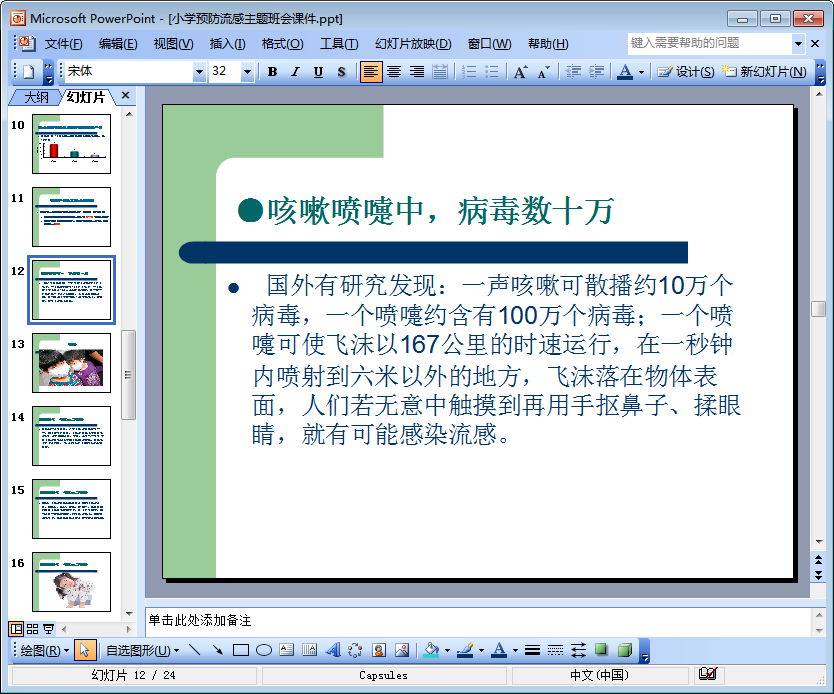The width and height of the screenshot is (834, 694).
Task: Open the 自选图形(U) autoshapes menu
Action: (x=142, y=650)
